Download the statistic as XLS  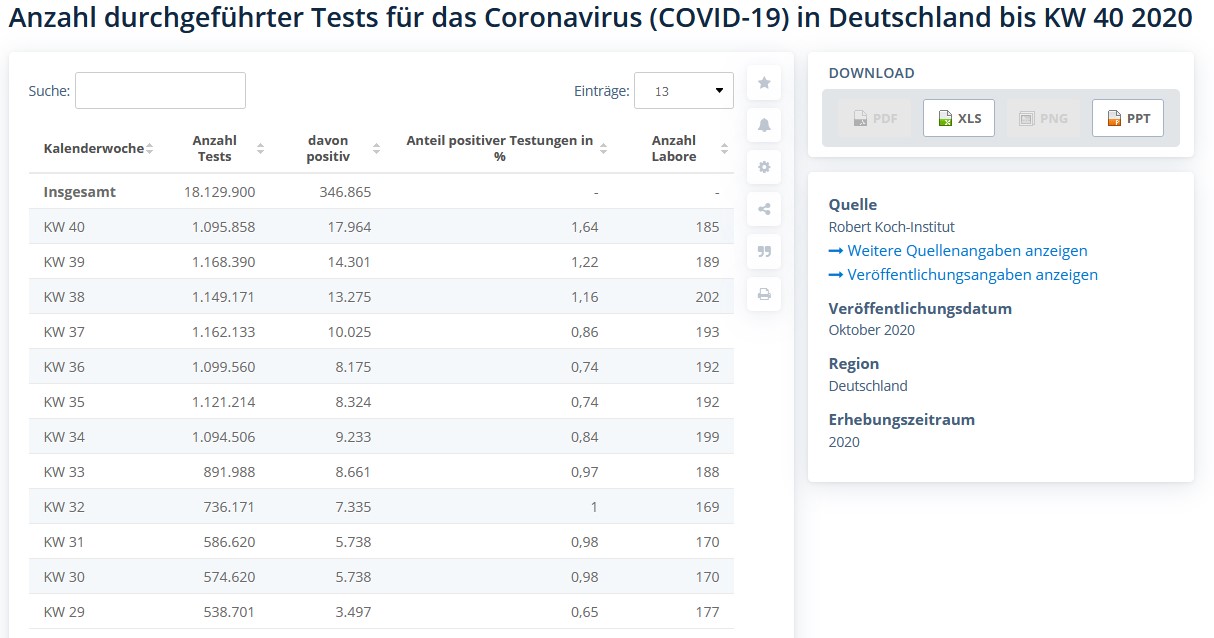(x=958, y=118)
